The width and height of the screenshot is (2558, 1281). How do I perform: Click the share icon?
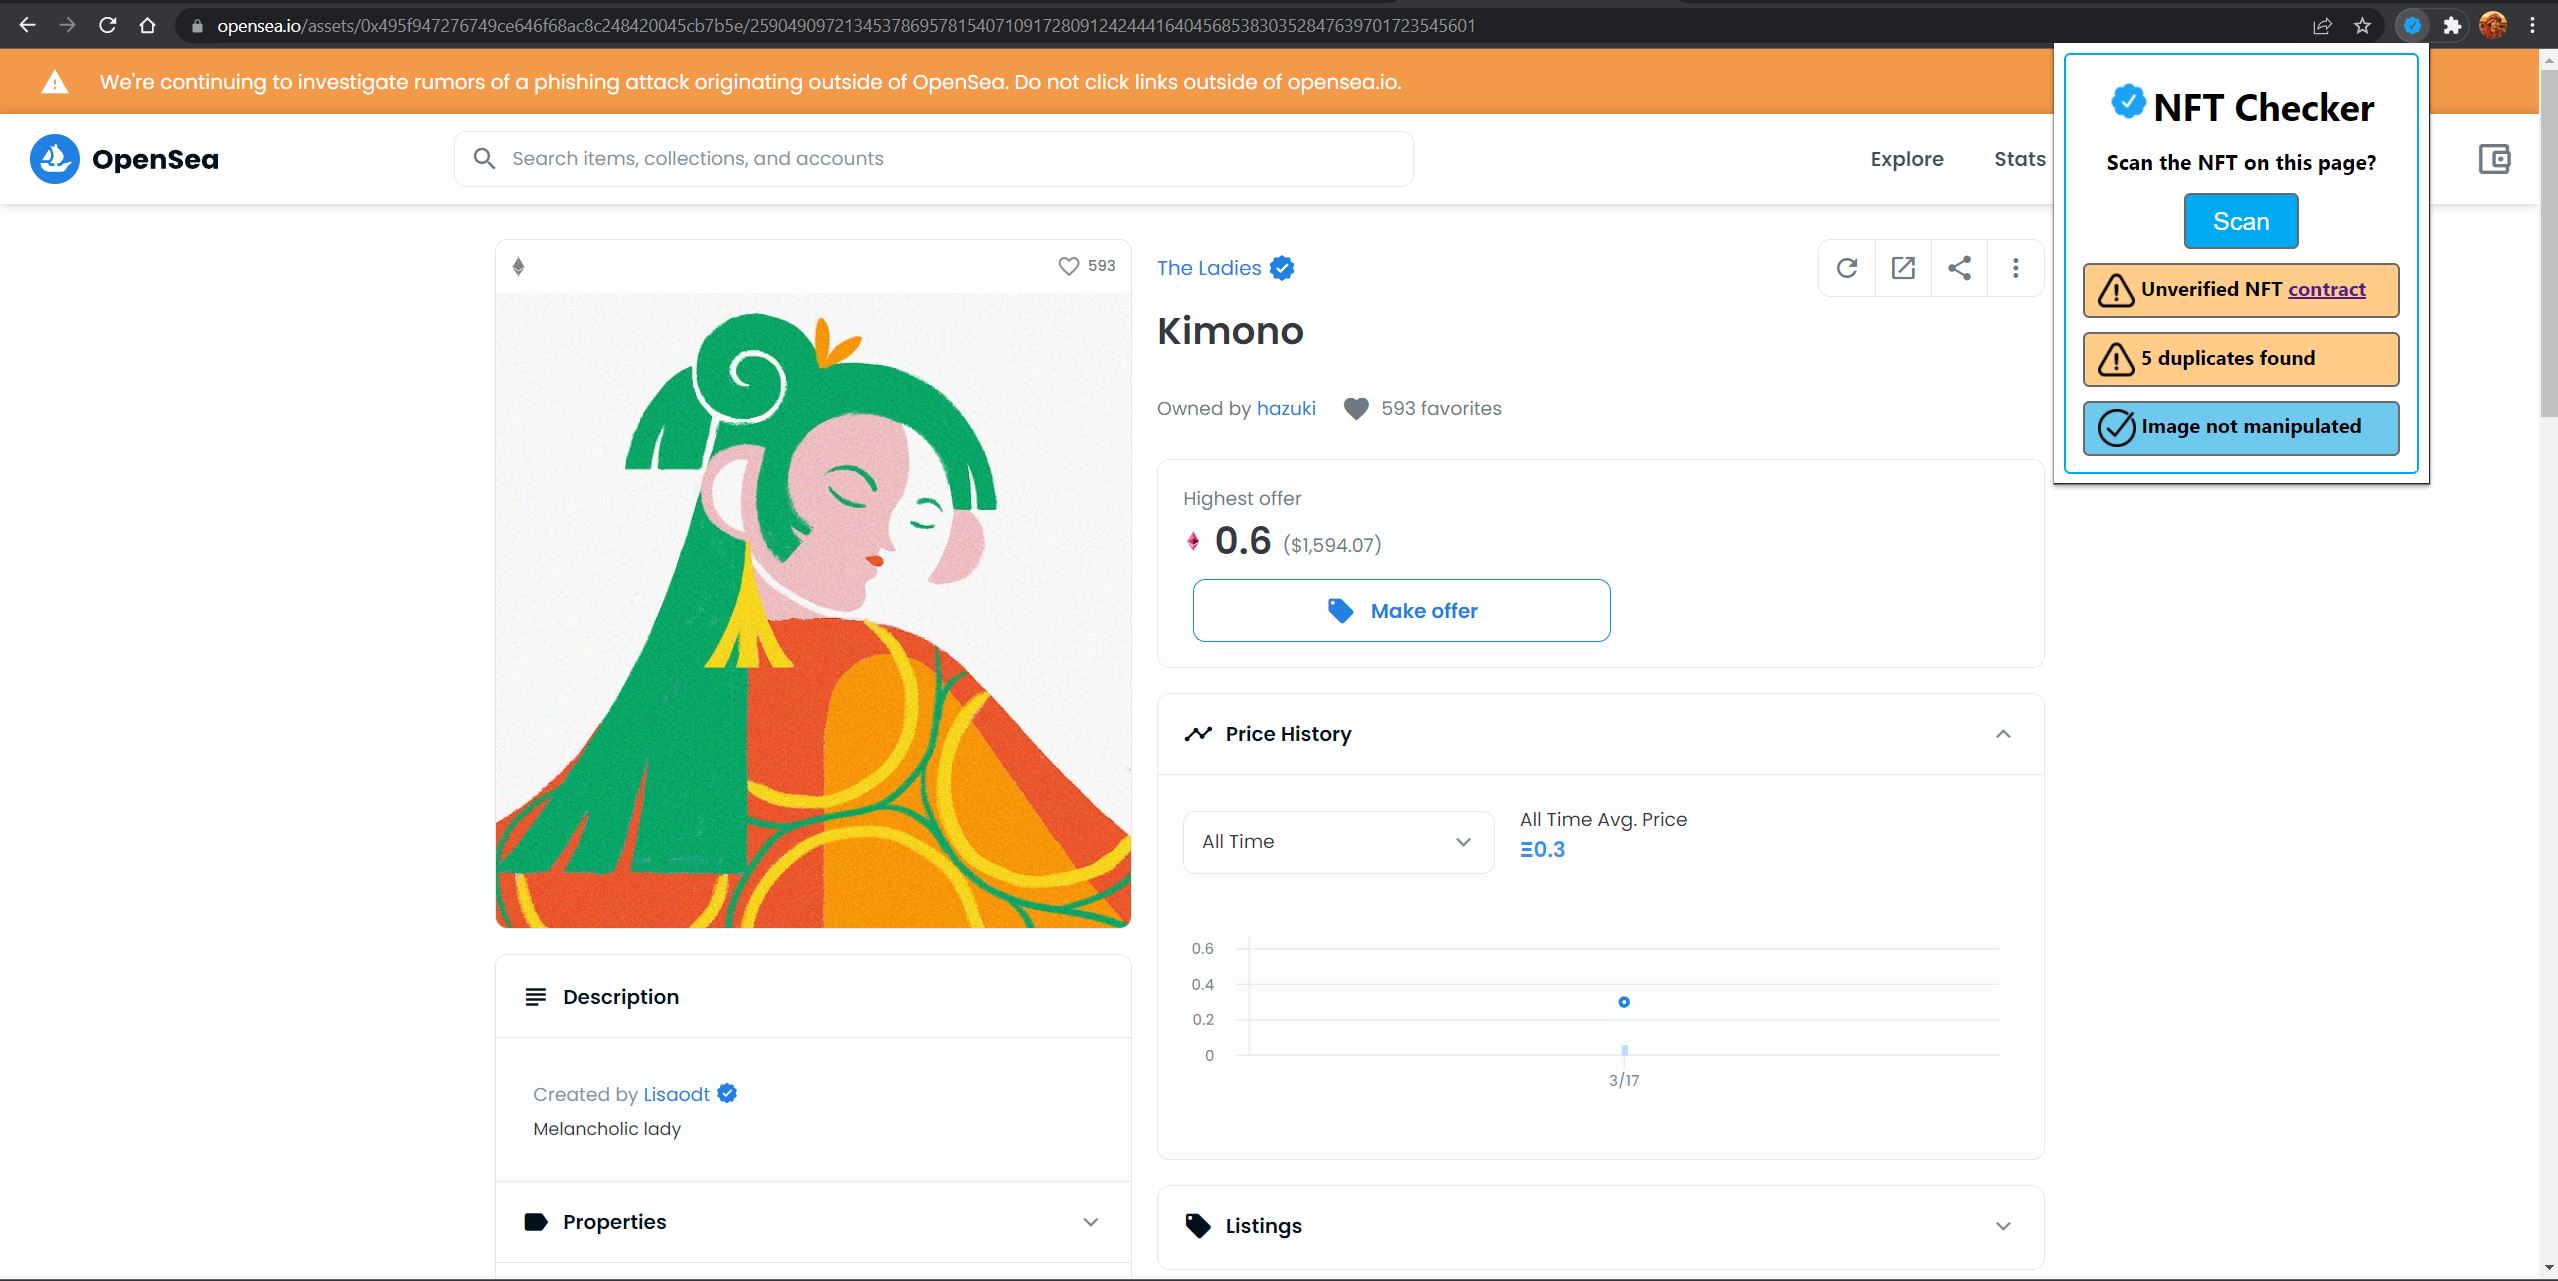(1959, 268)
